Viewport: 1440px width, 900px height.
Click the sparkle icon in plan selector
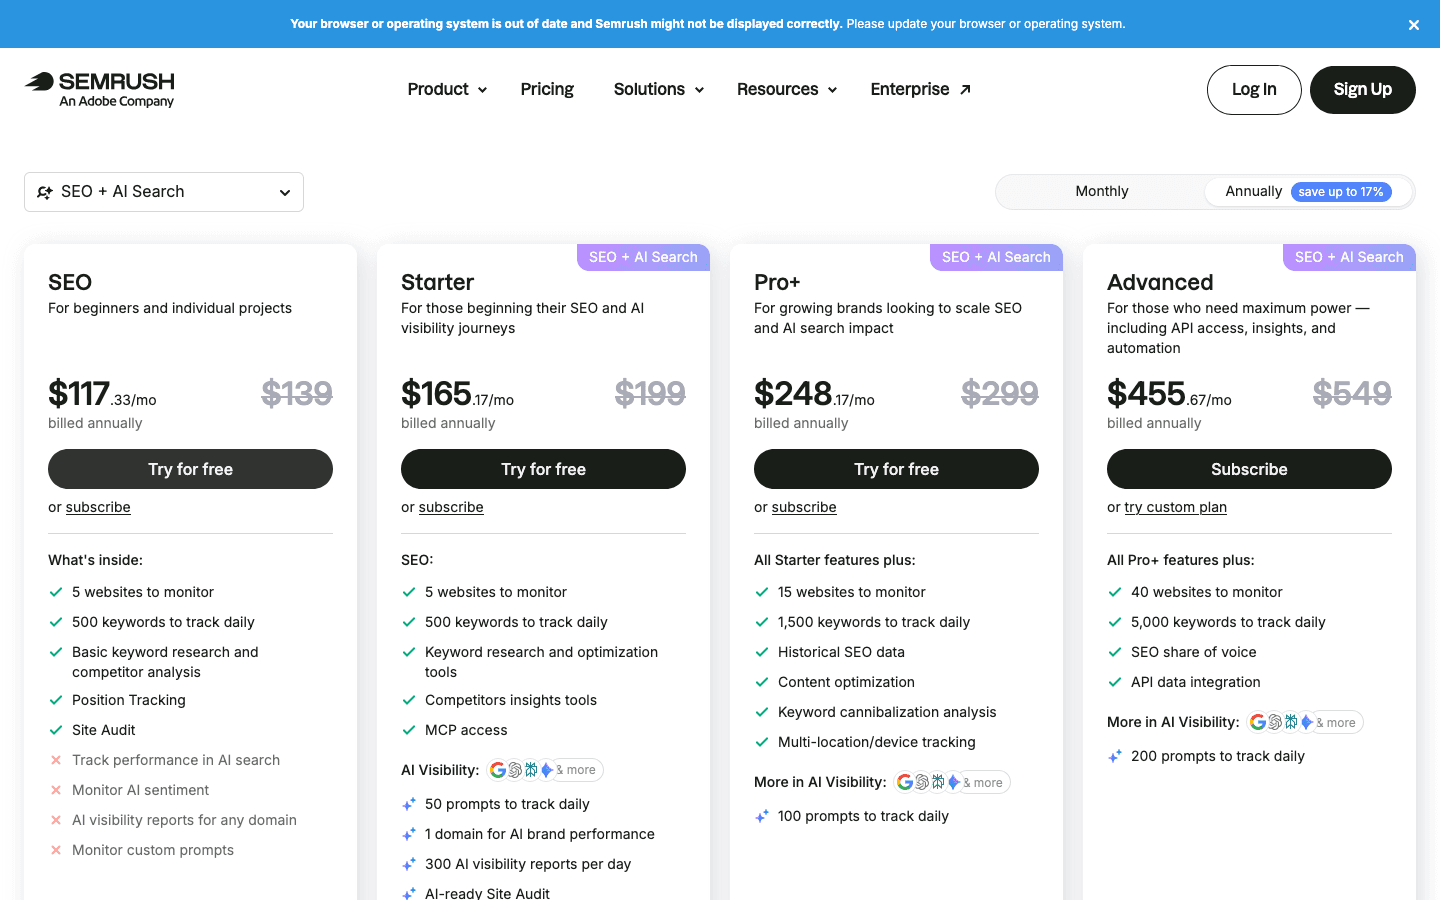(45, 192)
